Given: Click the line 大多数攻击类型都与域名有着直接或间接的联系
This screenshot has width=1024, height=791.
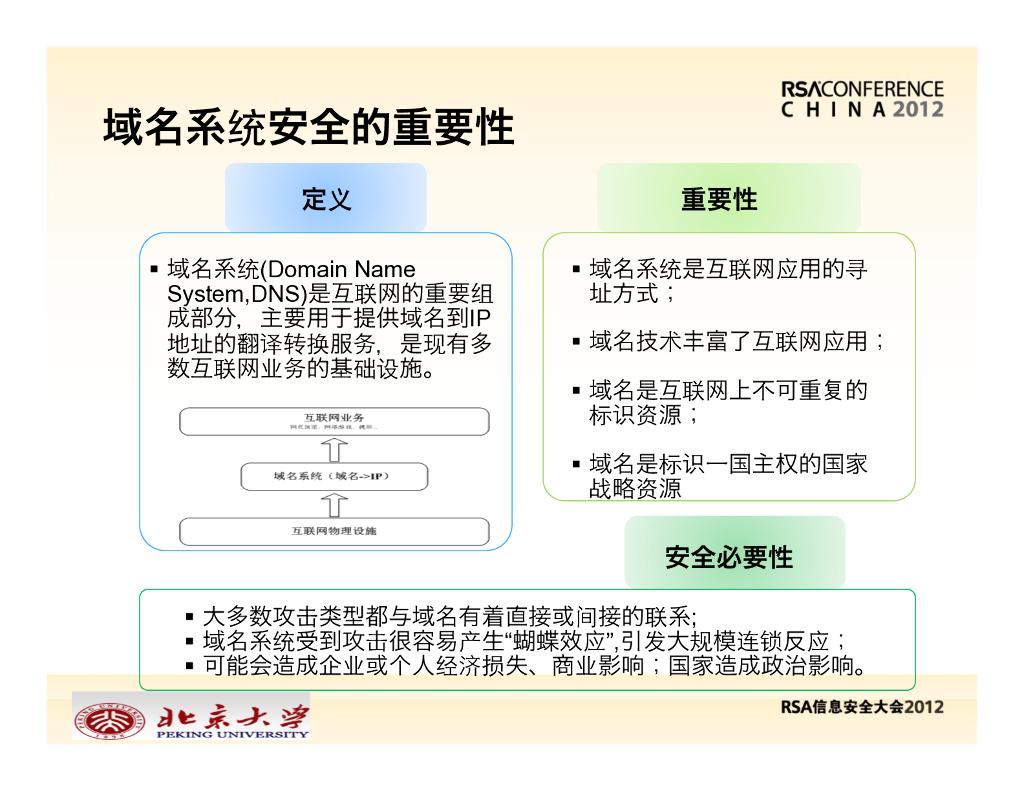Looking at the screenshot, I should pos(450,616).
